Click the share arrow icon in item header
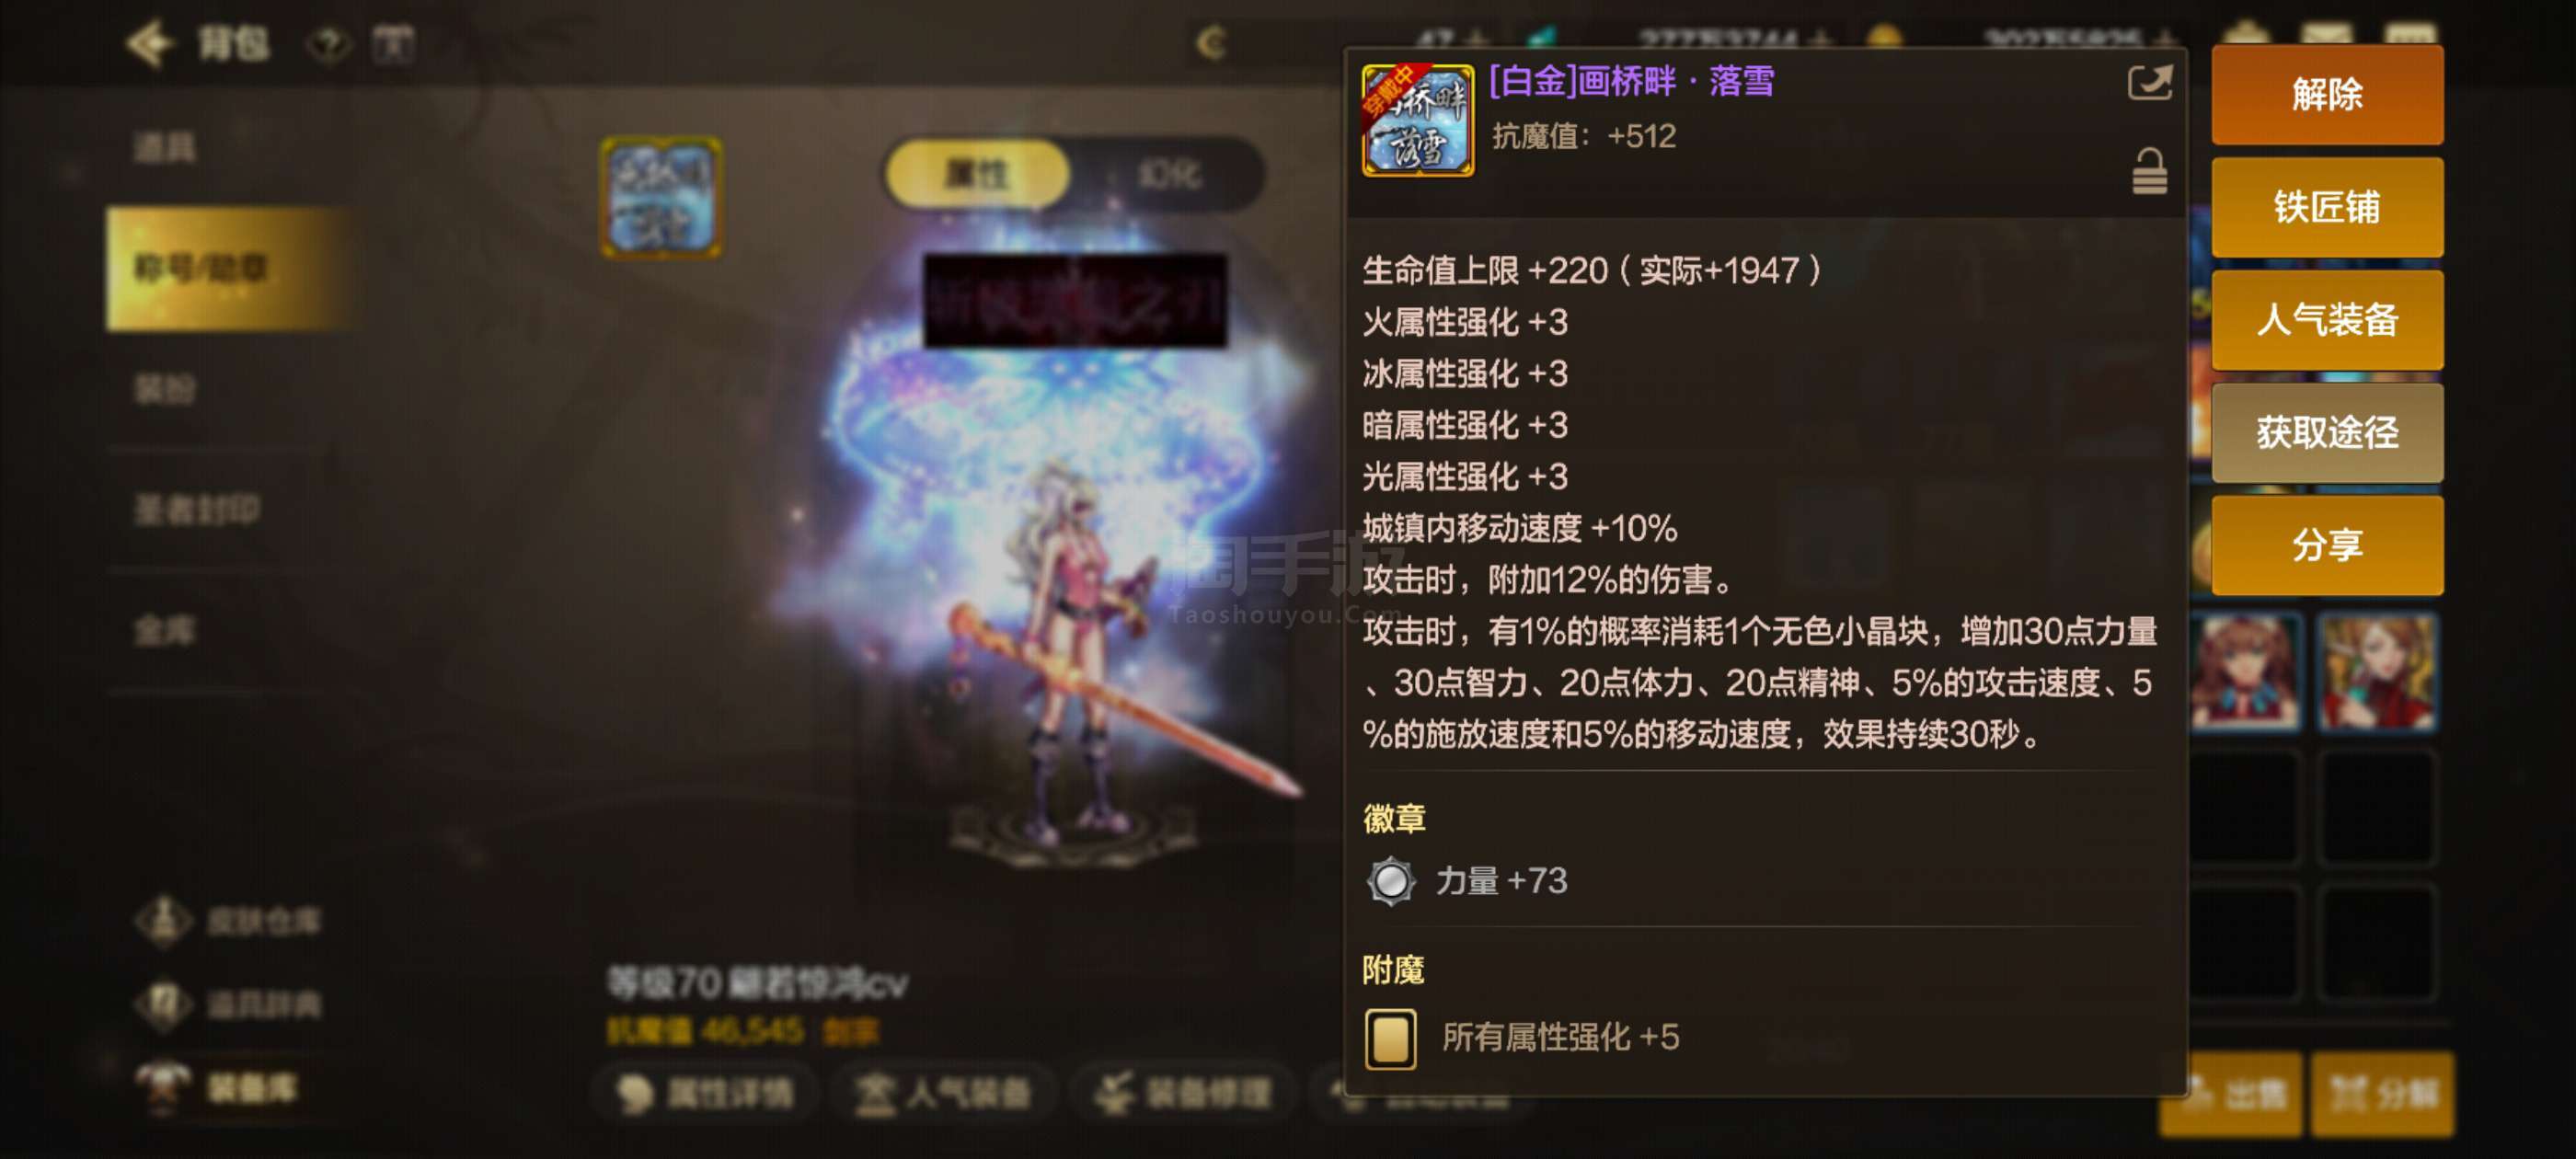Screen dimensions: 2576x1159 click(x=2149, y=82)
